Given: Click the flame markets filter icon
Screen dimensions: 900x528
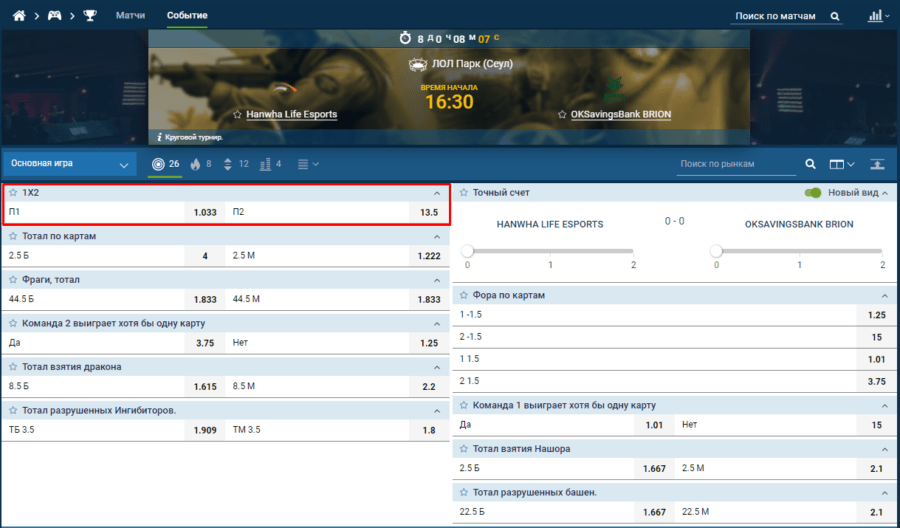Looking at the screenshot, I should pos(195,164).
